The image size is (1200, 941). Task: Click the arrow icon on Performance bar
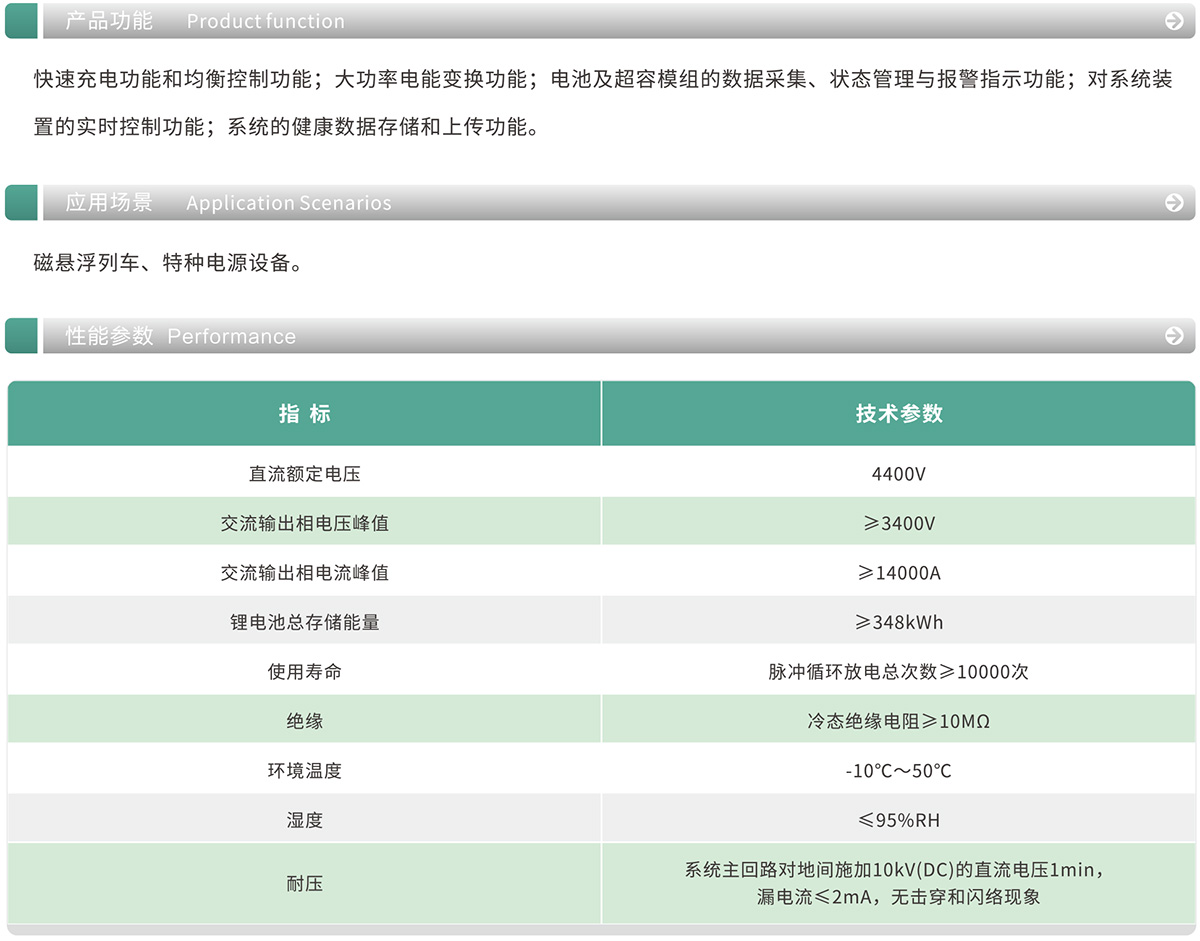(x=1174, y=336)
